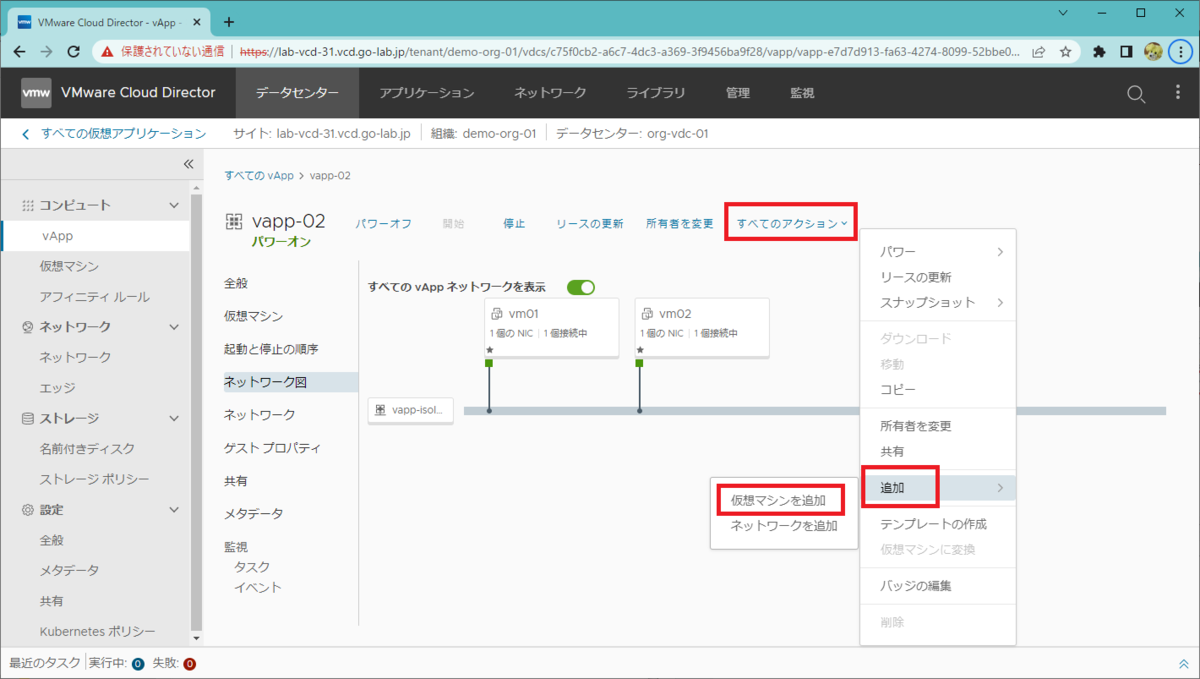Open the すべてのアクション dropdown
Image resolution: width=1200 pixels, height=679 pixels.
click(792, 223)
